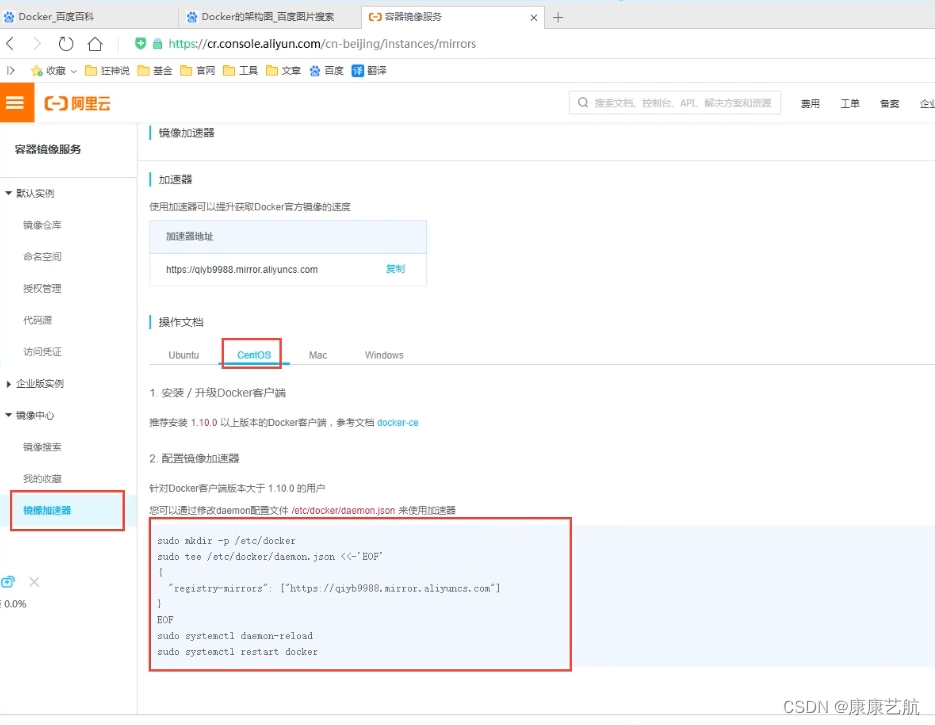This screenshot has width=935, height=725.
Task: Open 代码源 in sidebar
Action: [x=38, y=320]
